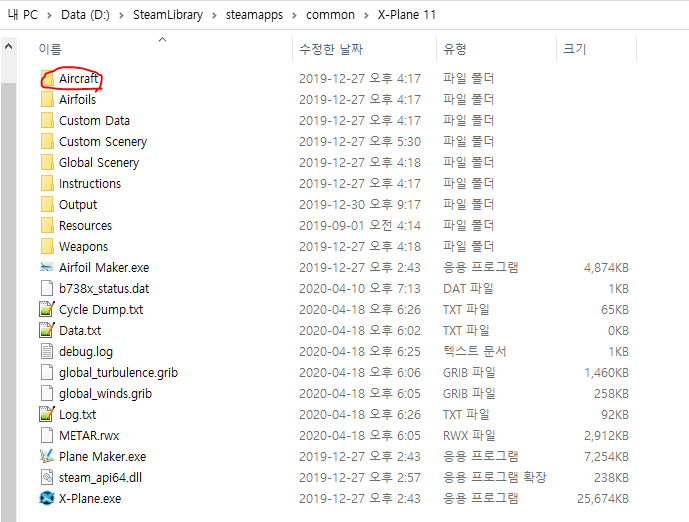
Task: Select file name Cycle Dump.txt
Action: pyautogui.click(x=101, y=310)
